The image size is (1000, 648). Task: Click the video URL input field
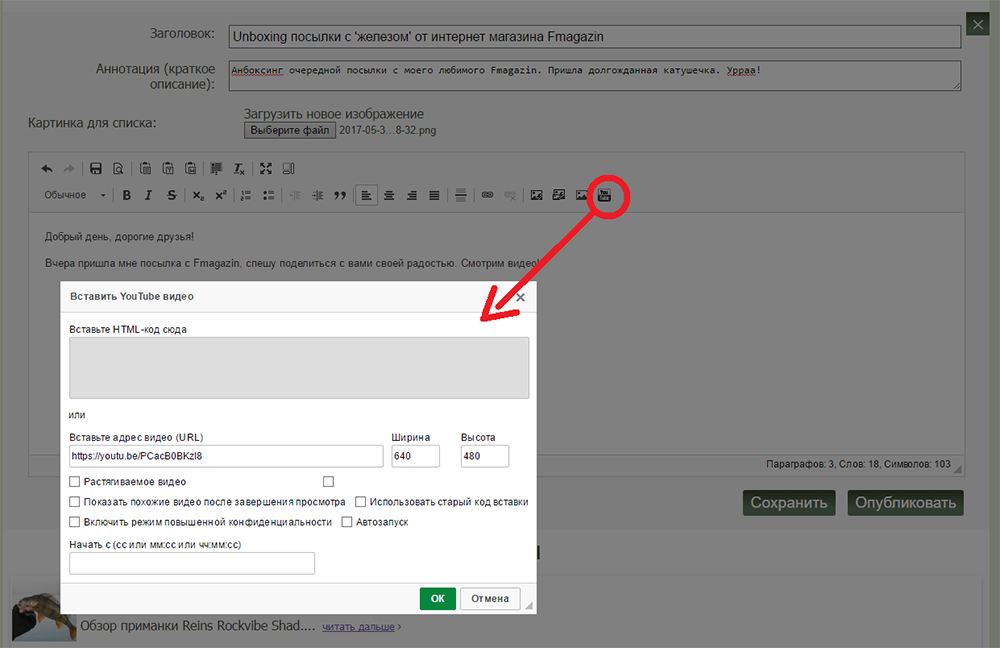point(226,456)
